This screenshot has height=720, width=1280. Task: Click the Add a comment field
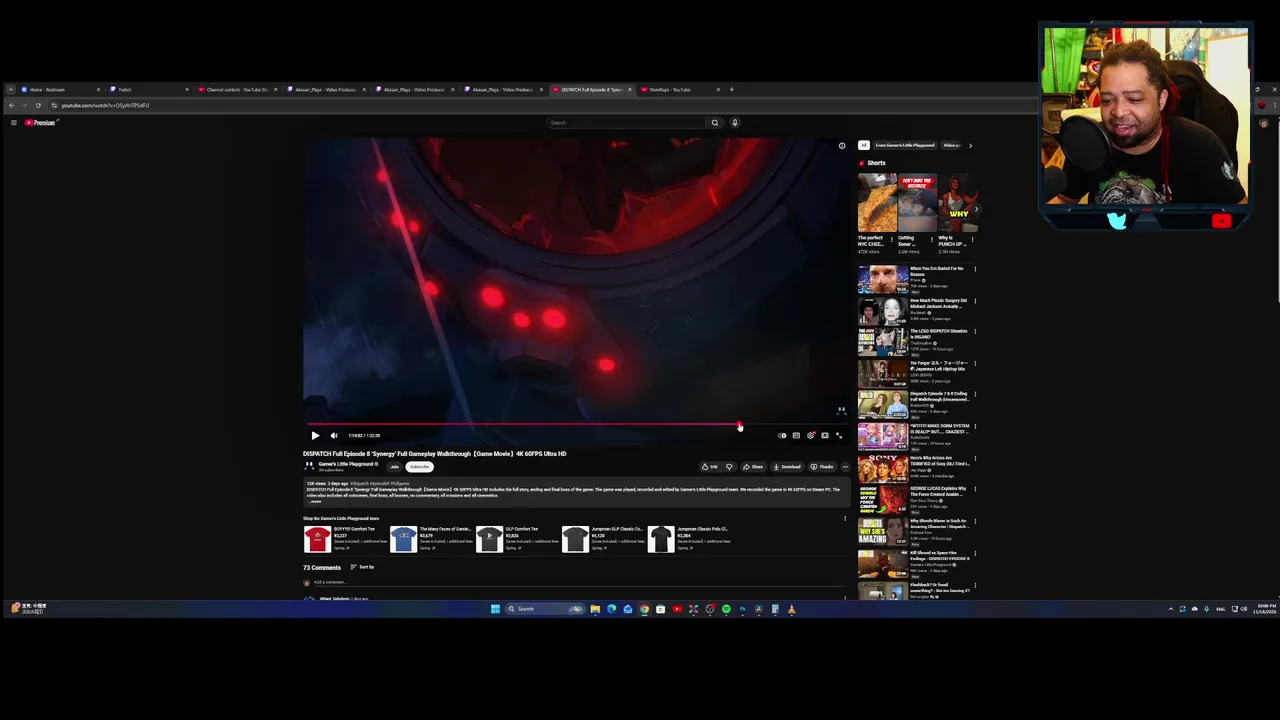[580, 582]
